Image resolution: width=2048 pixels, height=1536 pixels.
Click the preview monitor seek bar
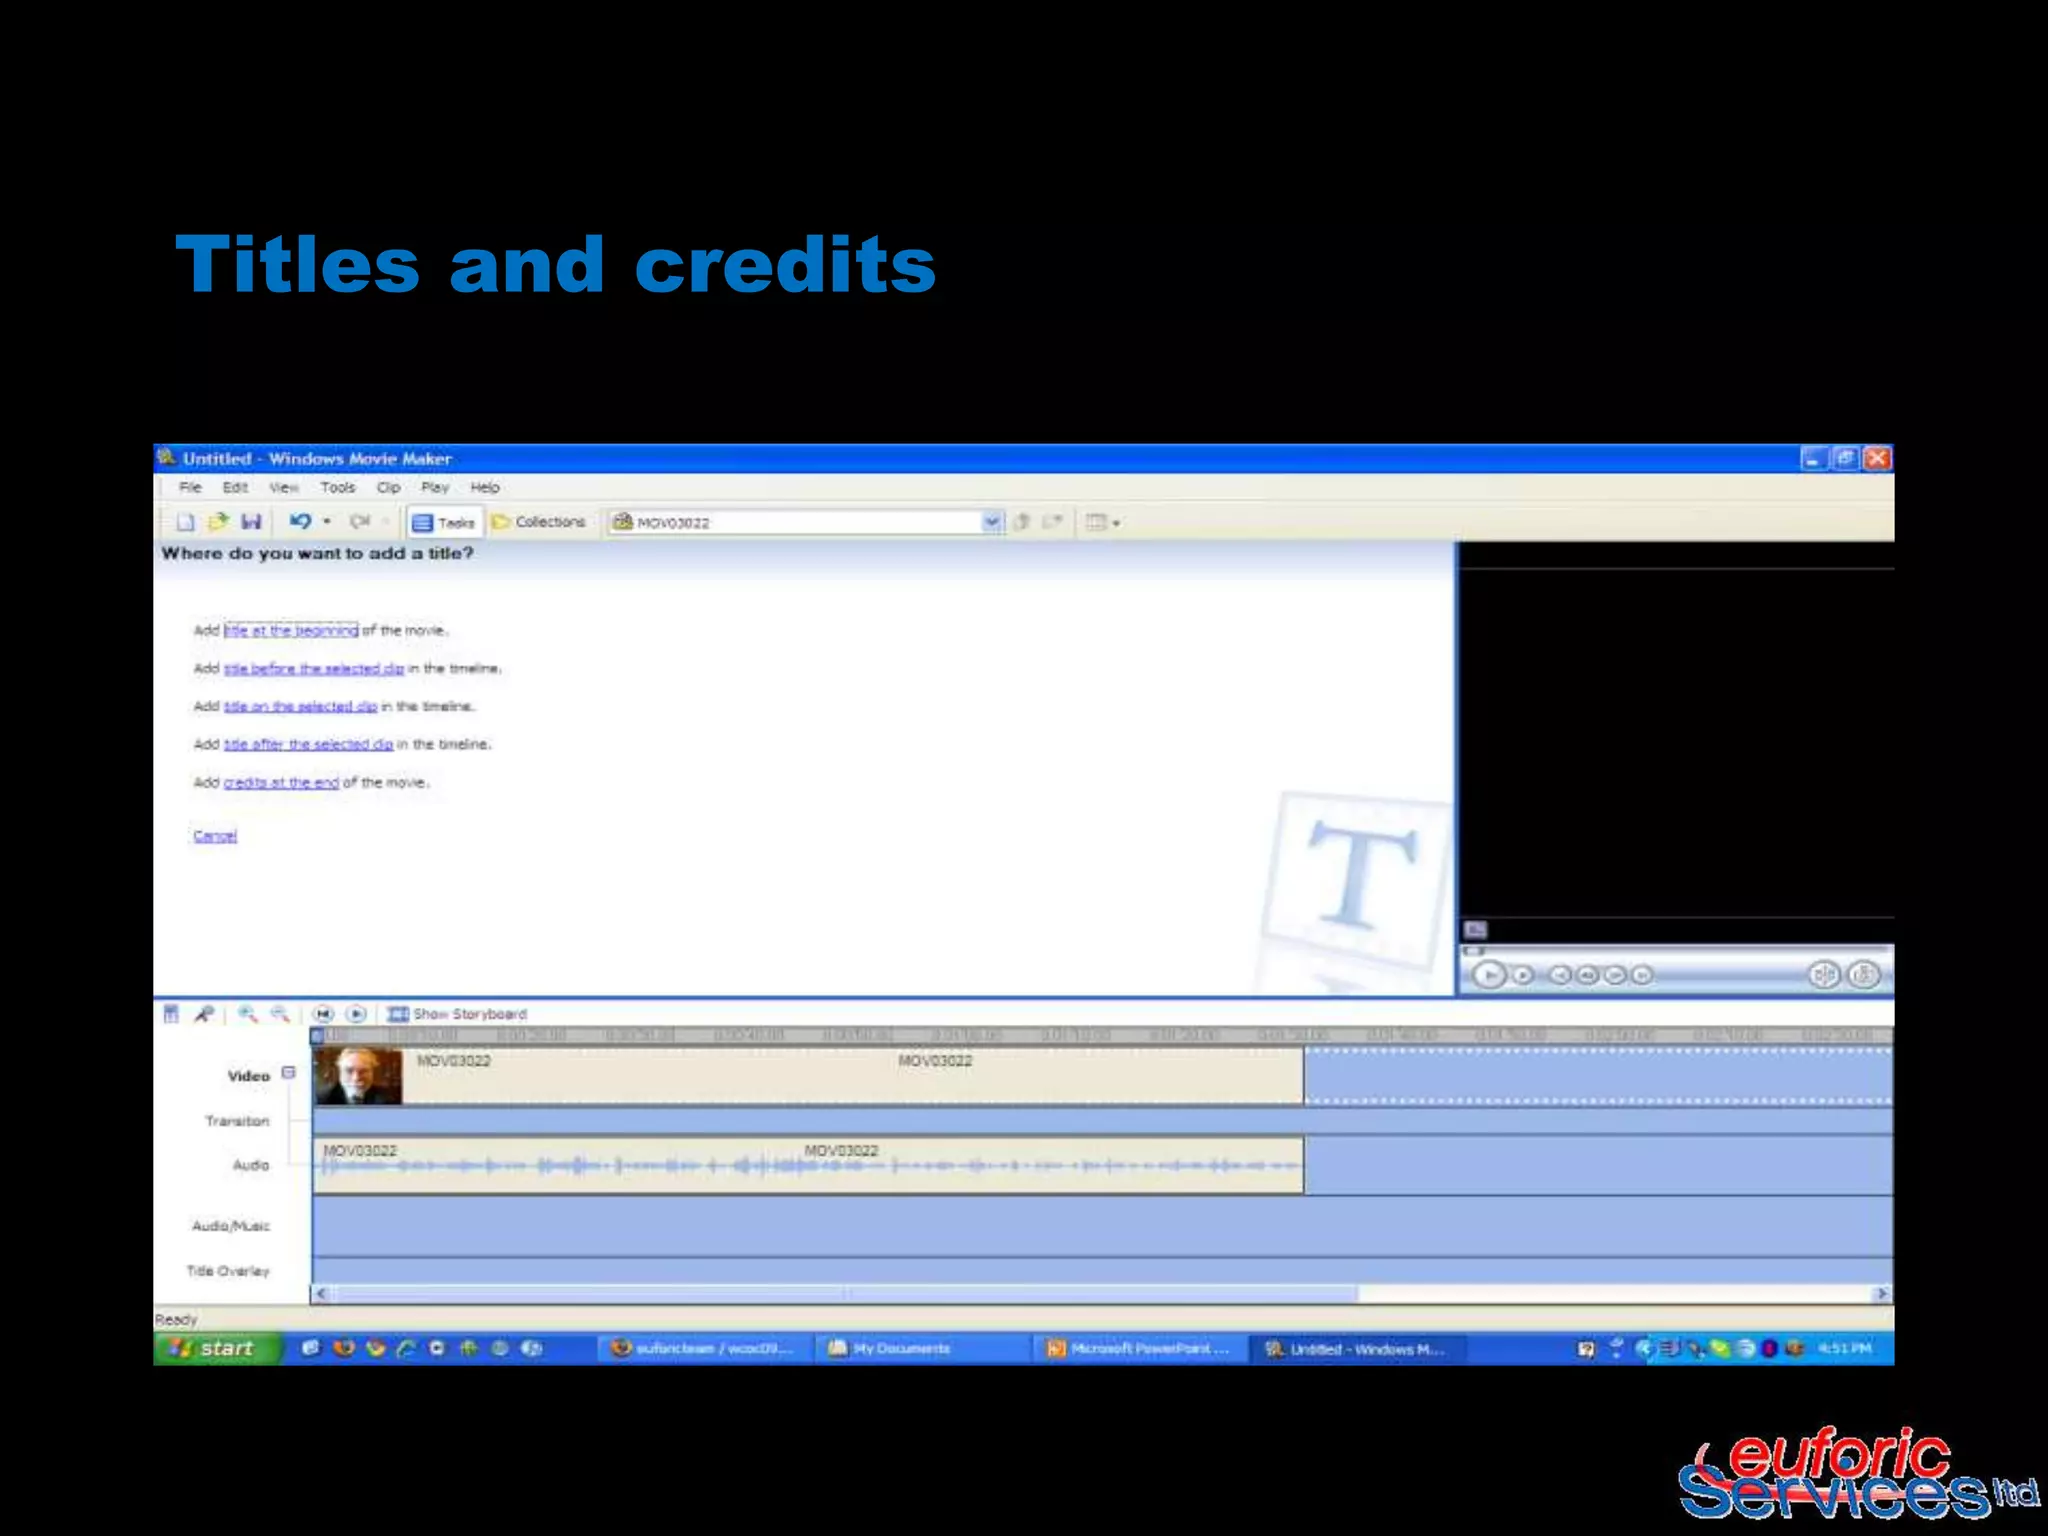coord(1677,949)
